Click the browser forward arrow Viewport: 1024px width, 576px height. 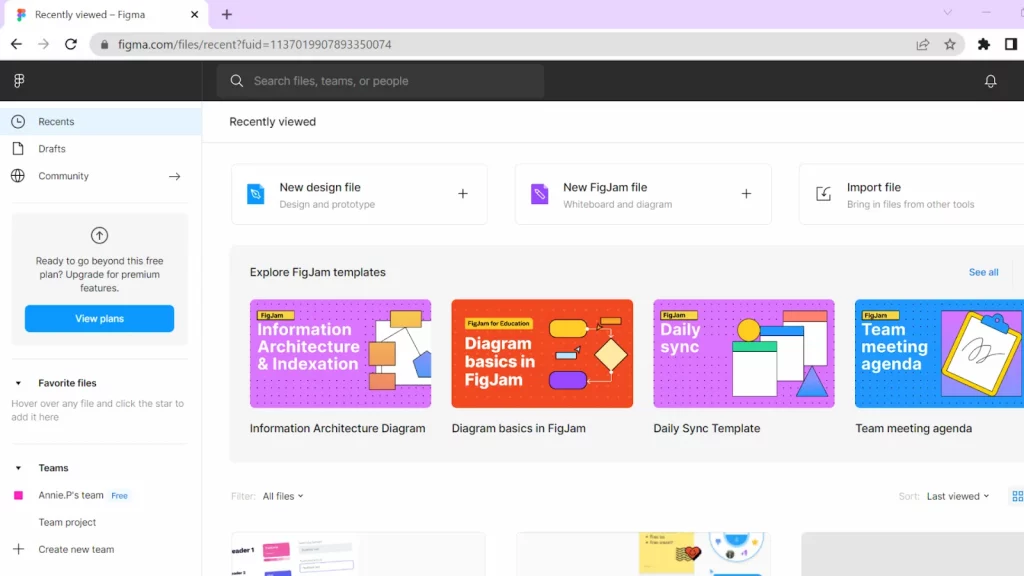click(x=43, y=44)
